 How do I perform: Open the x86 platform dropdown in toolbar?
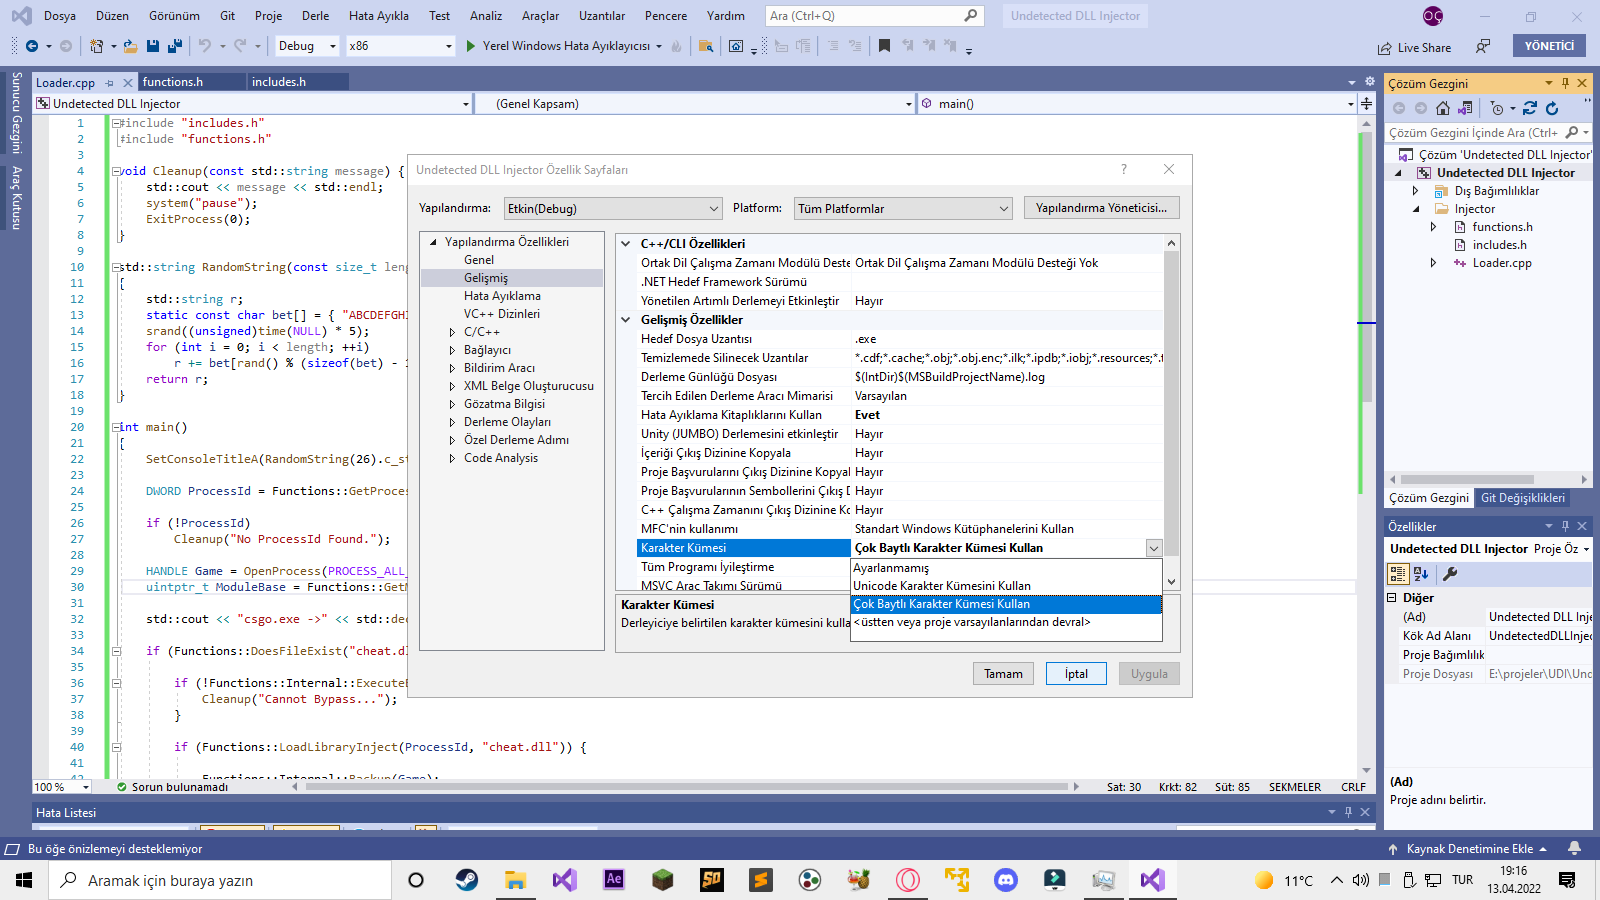[400, 46]
